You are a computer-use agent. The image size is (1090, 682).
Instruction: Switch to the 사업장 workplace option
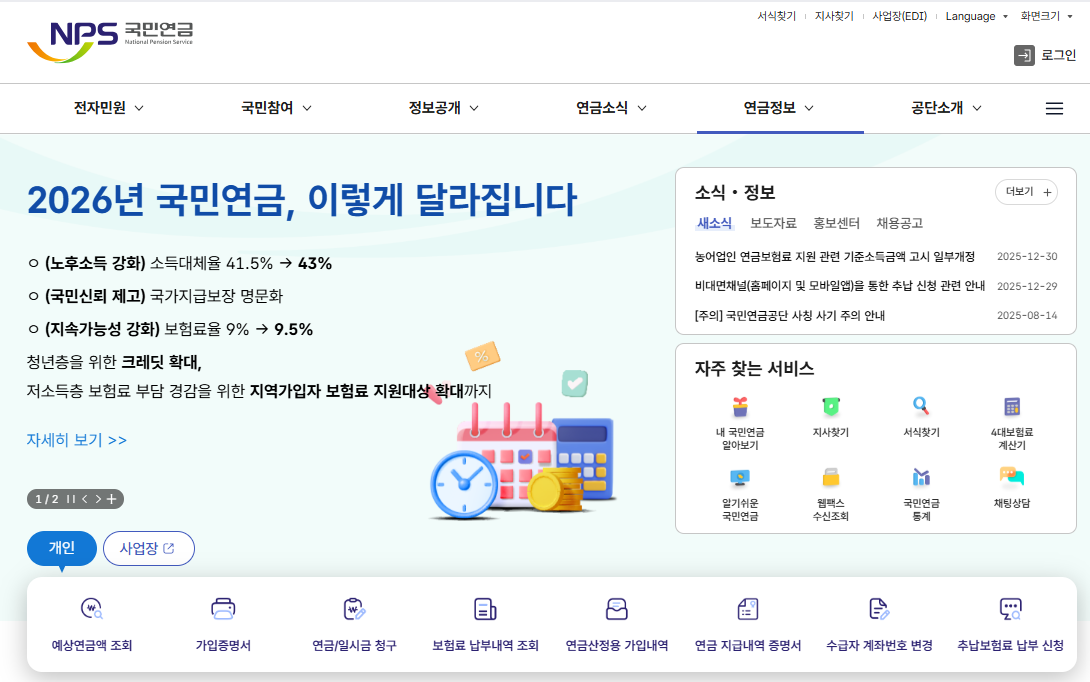148,548
